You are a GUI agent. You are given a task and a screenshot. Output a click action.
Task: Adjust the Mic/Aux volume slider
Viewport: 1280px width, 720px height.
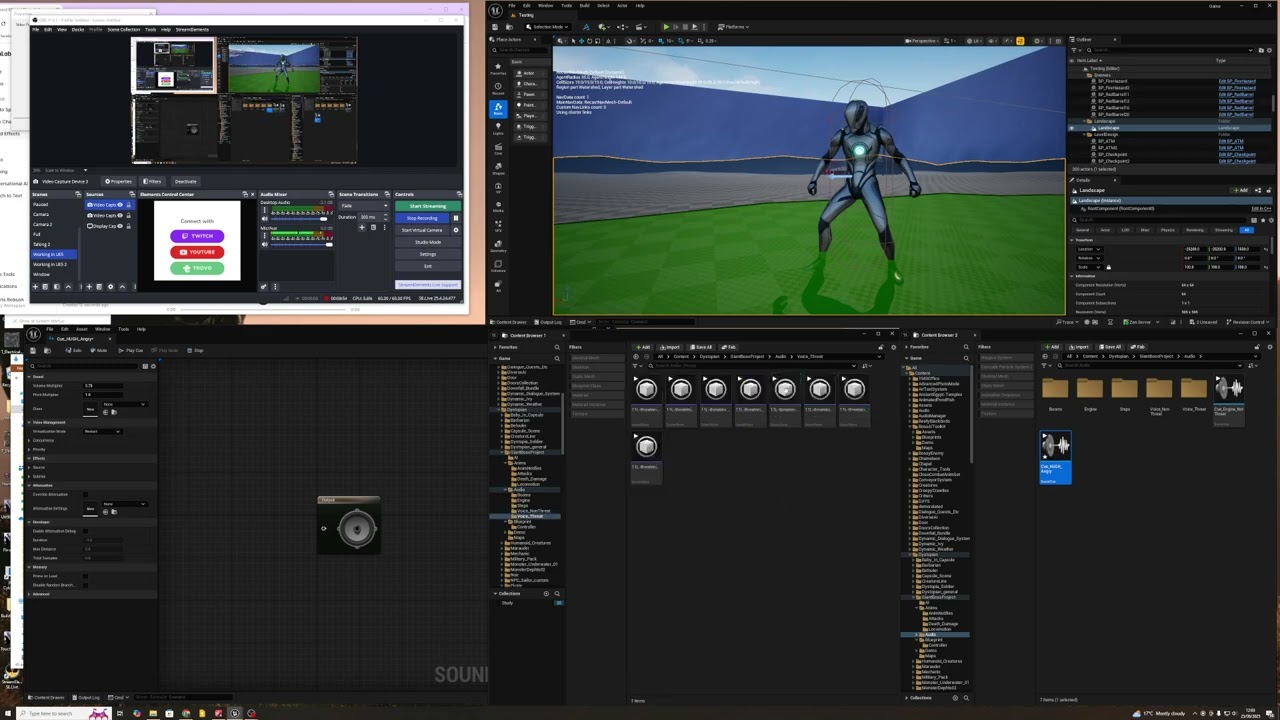[x=303, y=244]
